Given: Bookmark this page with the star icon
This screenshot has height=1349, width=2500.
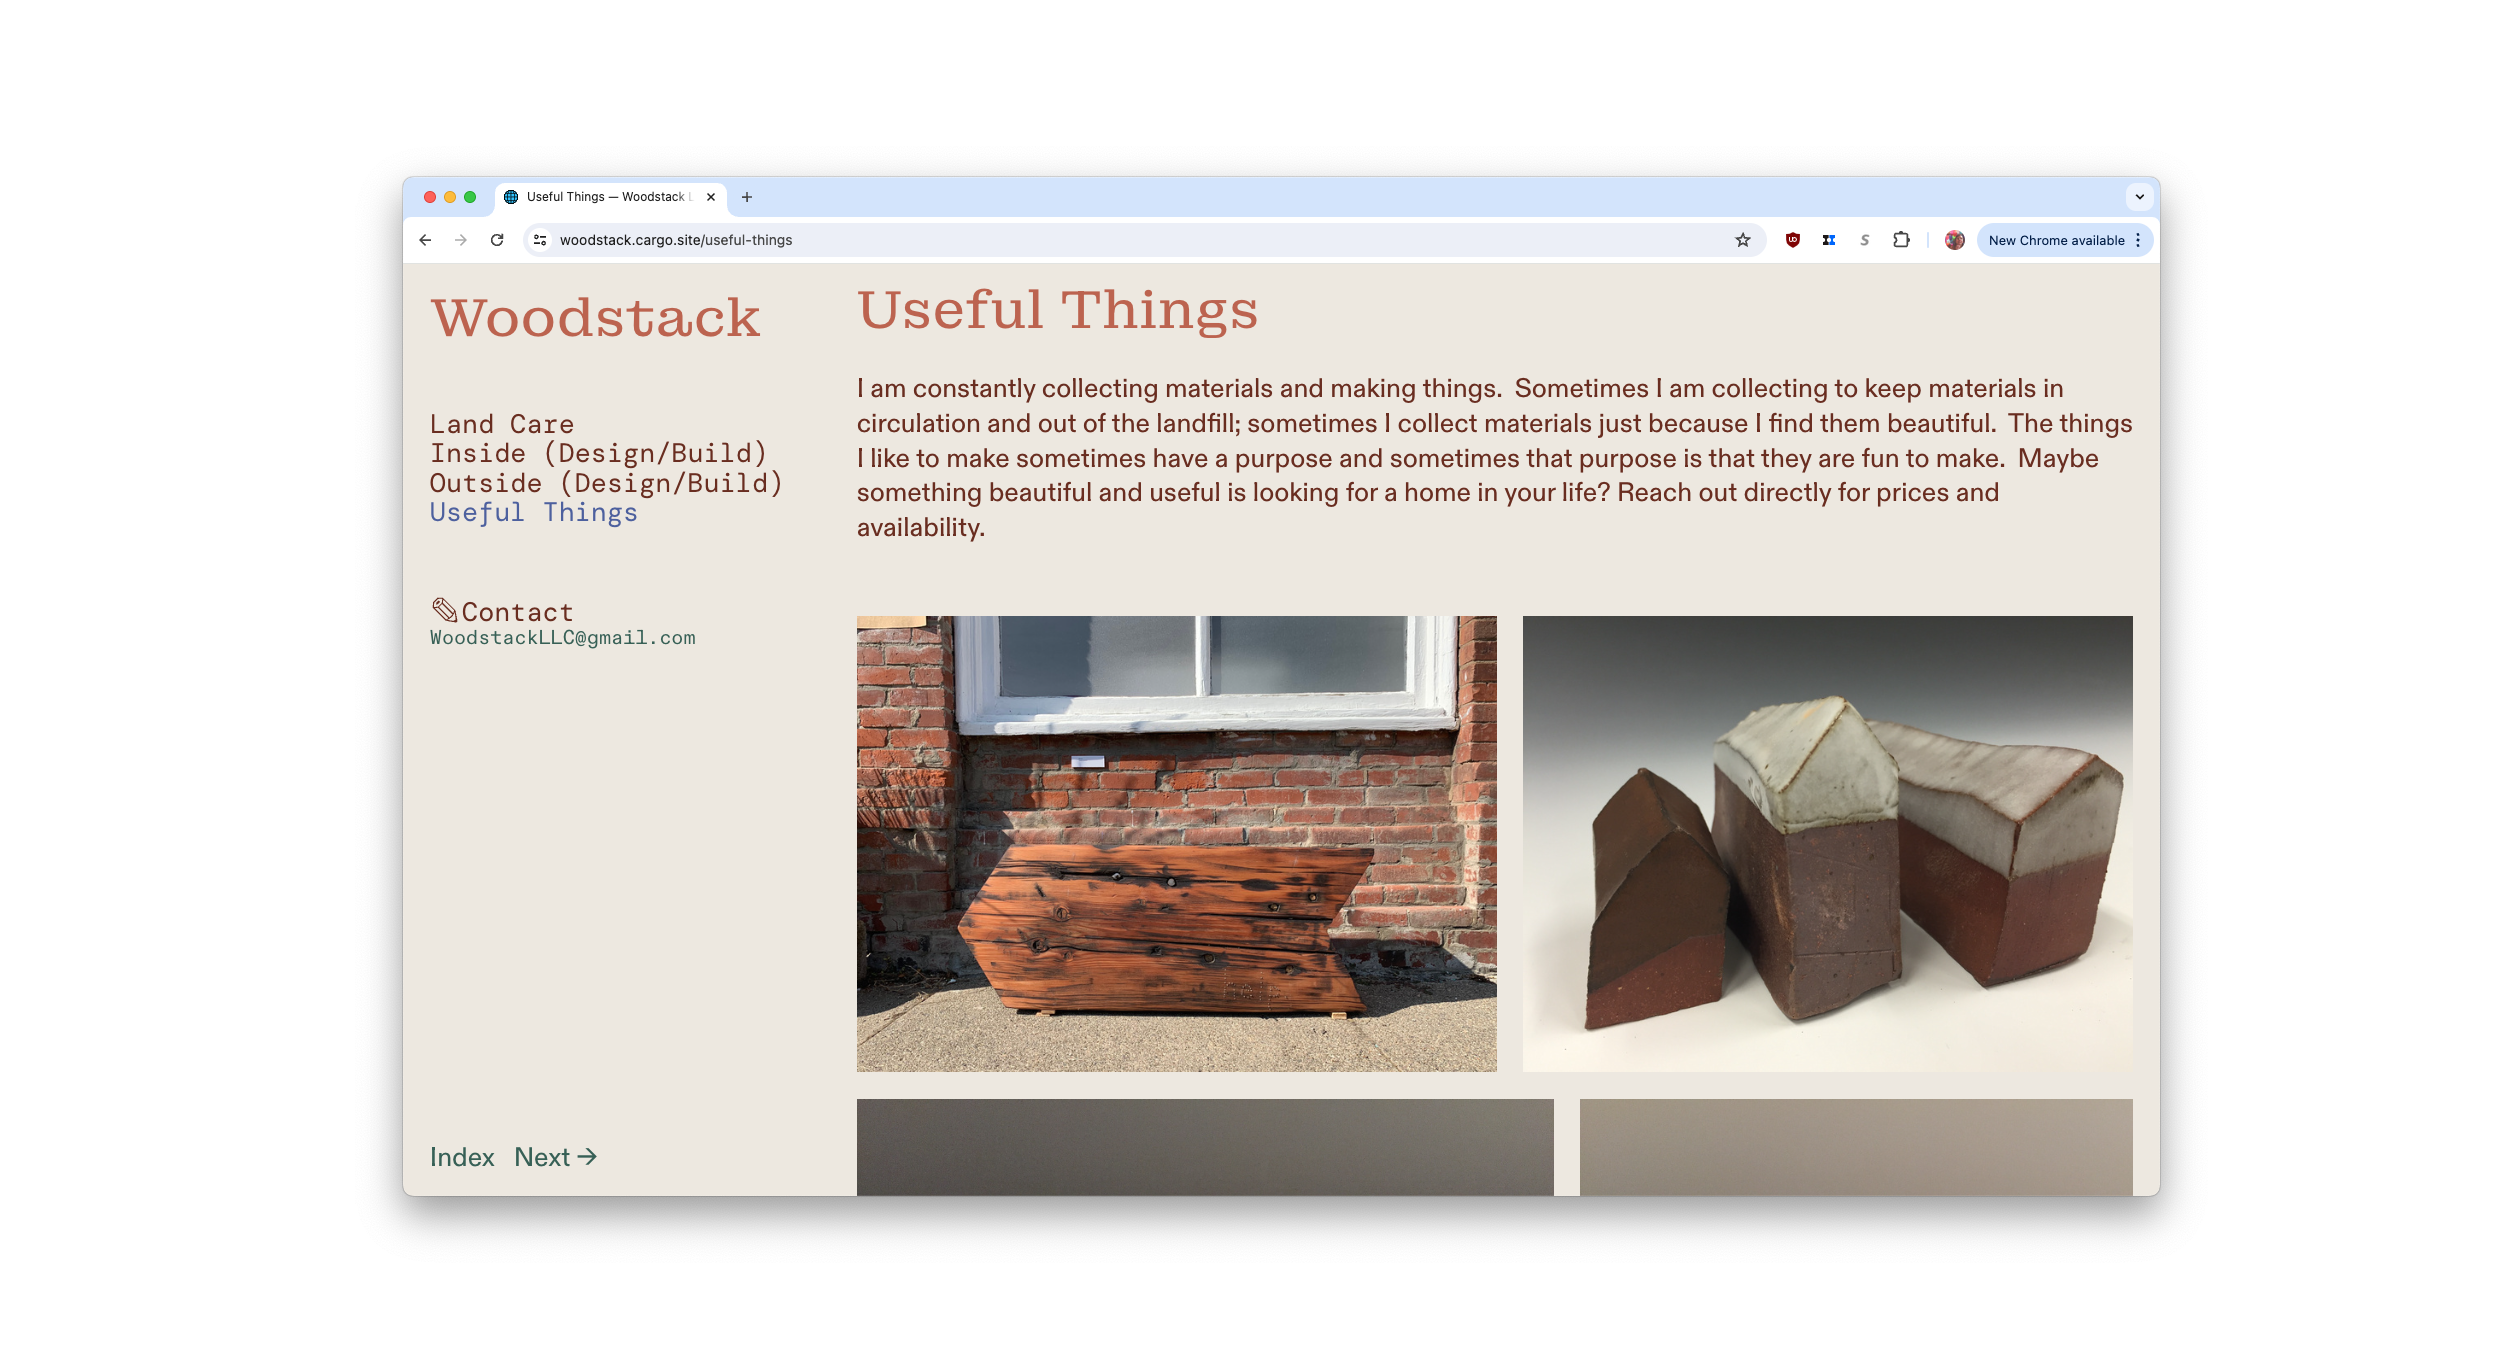Looking at the screenshot, I should (1743, 240).
